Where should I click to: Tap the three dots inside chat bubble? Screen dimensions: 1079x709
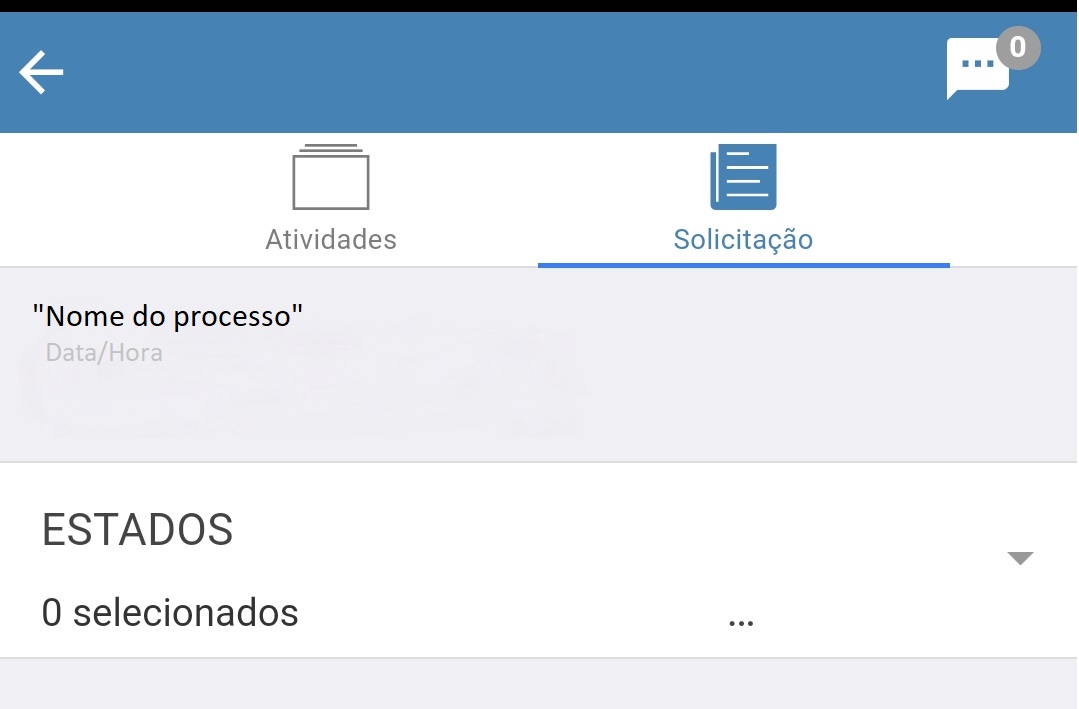[x=978, y=64]
